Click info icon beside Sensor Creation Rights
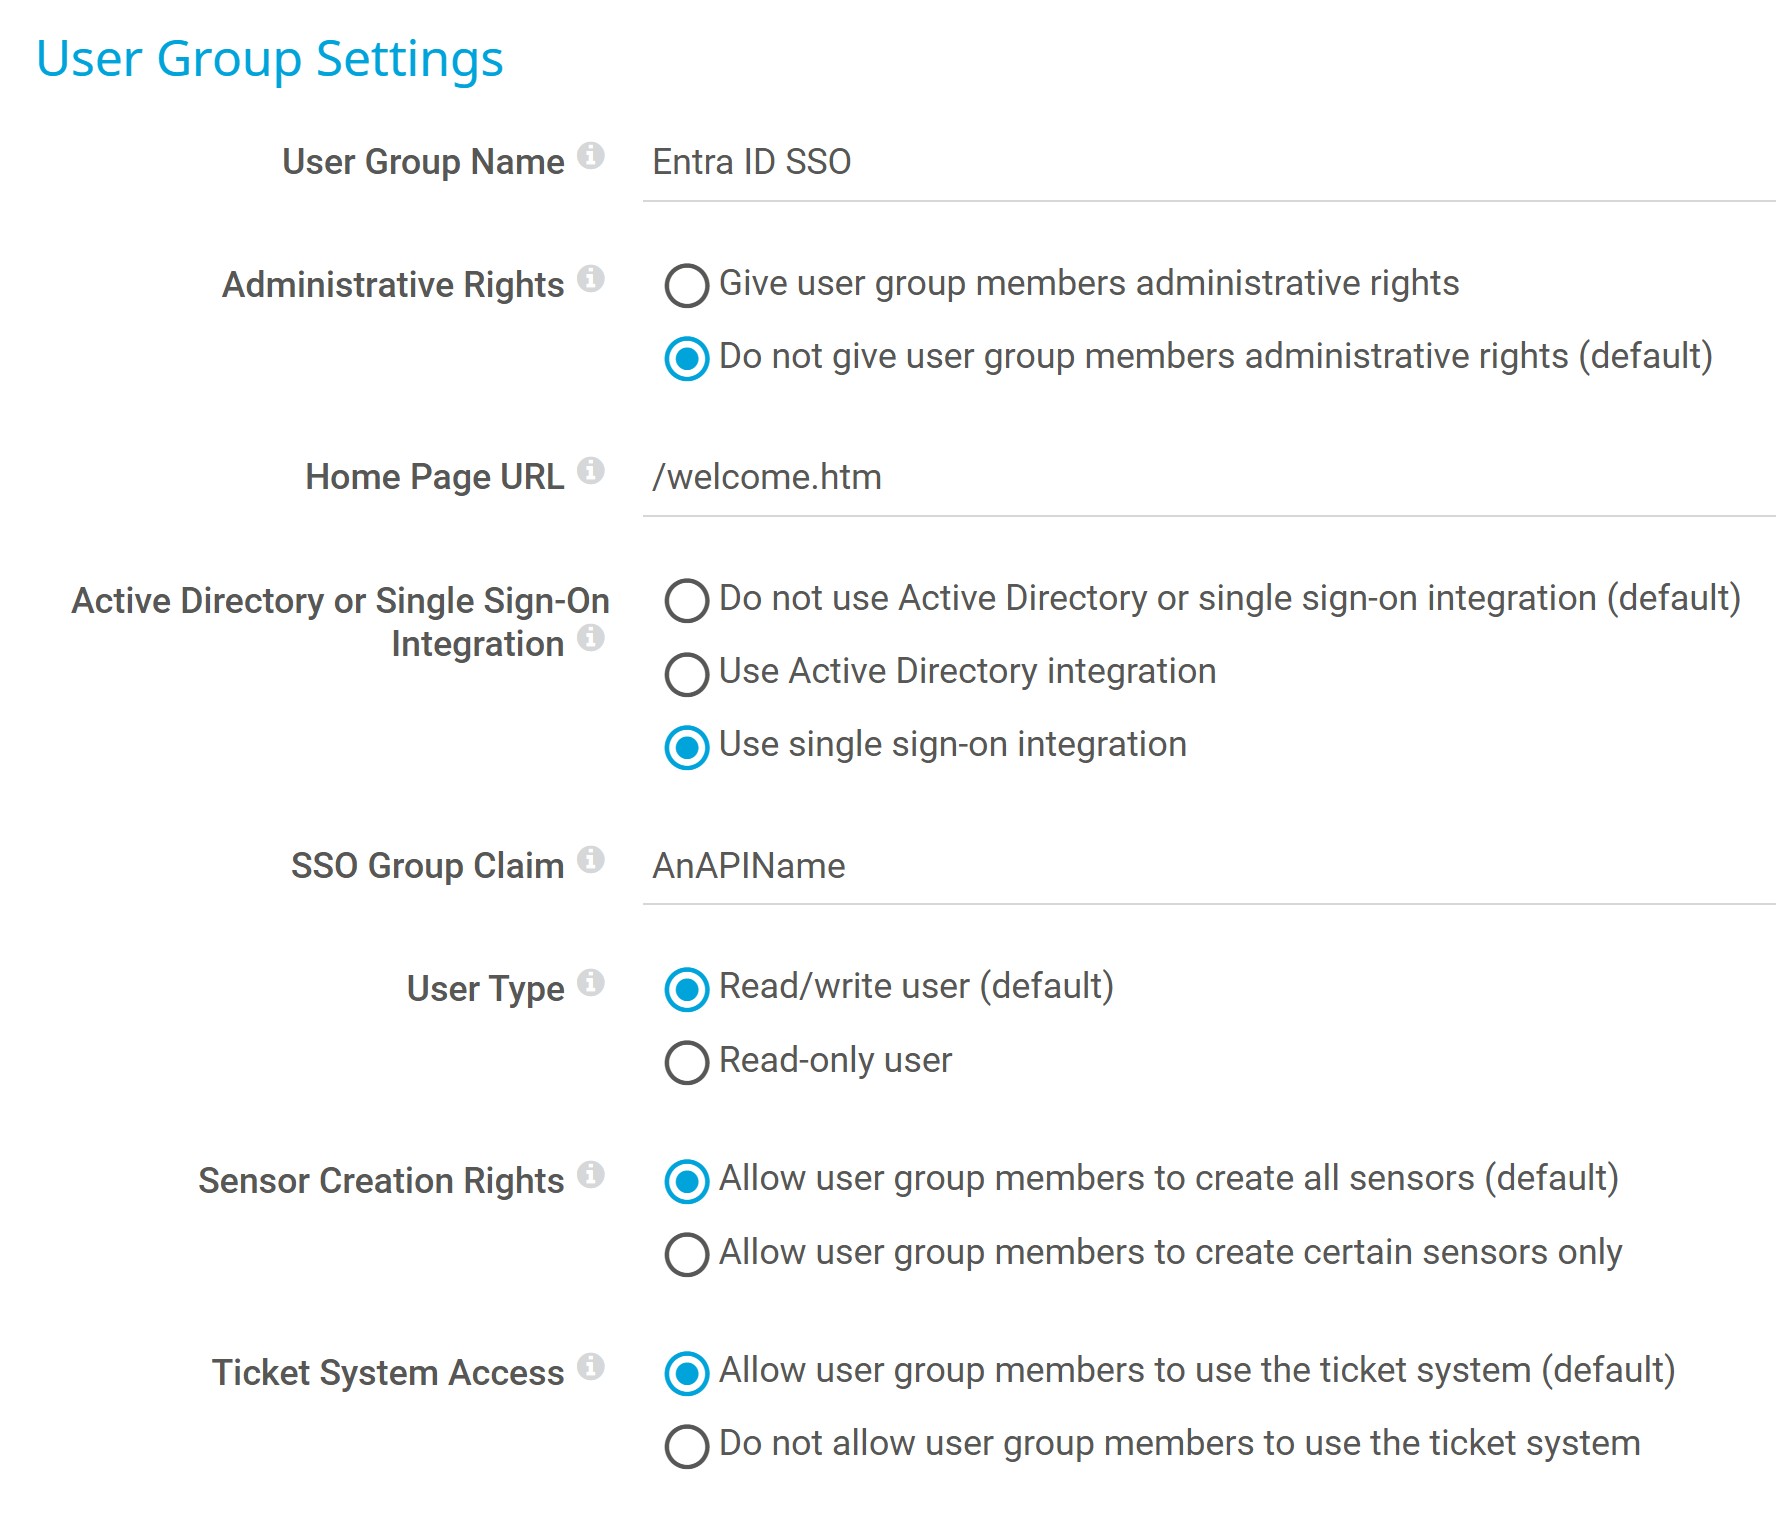This screenshot has height=1515, width=1776. click(591, 1175)
